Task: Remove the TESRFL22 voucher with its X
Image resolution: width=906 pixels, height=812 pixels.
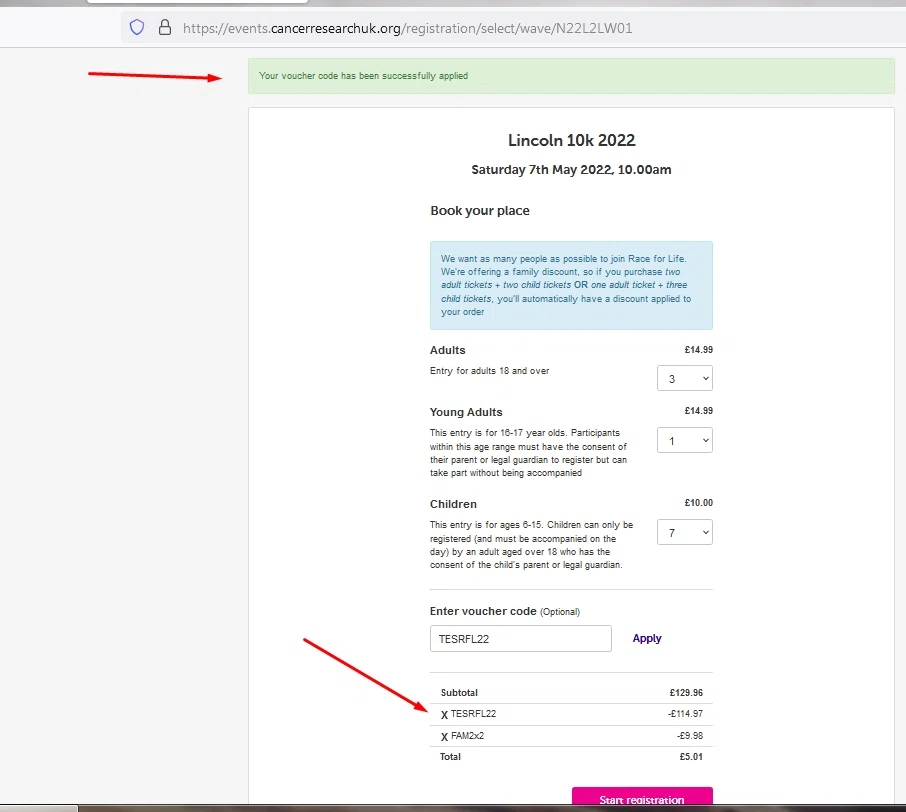Action: pyautogui.click(x=444, y=715)
